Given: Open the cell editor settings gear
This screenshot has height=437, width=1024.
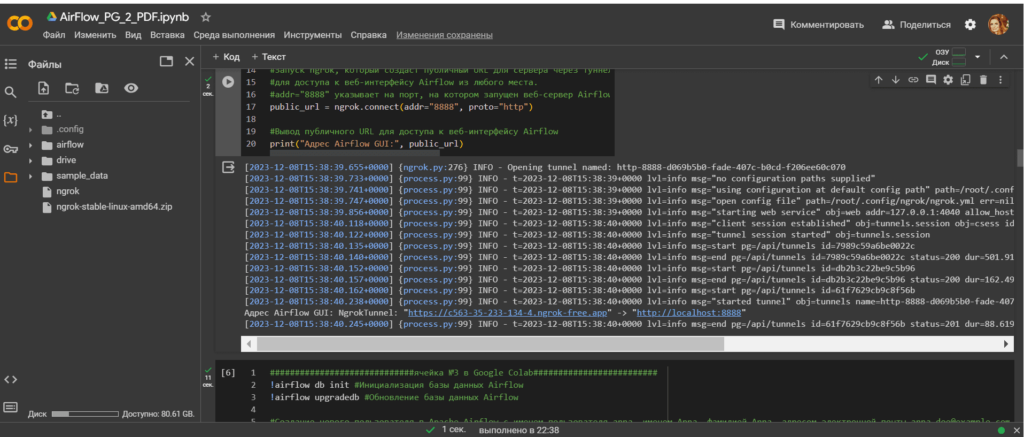Looking at the screenshot, I should tap(948, 80).
